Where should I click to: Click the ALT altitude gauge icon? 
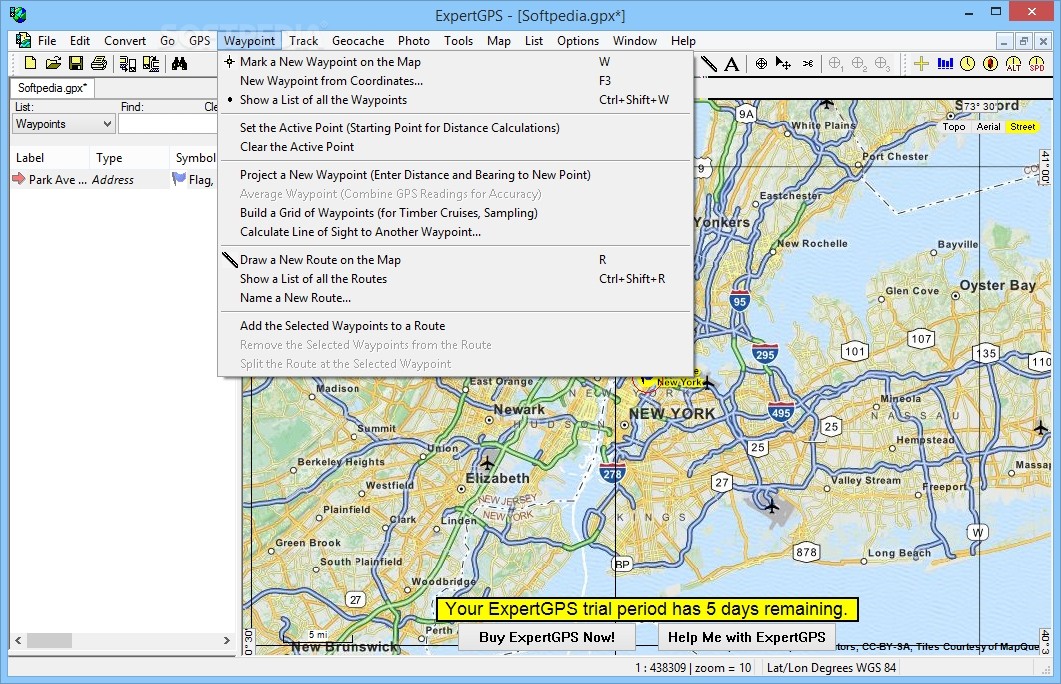pyautogui.click(x=1013, y=64)
